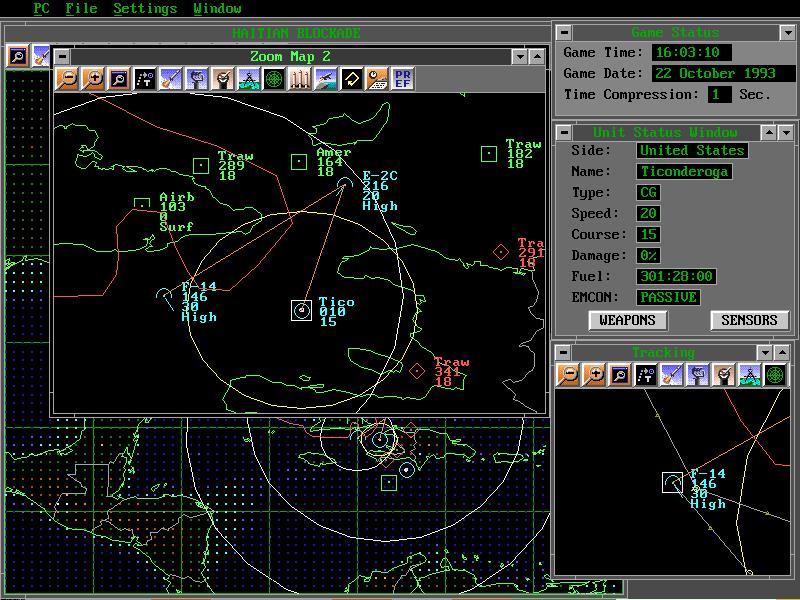800x600 pixels.
Task: Click Tracking window down arrow button
Action: [765, 353]
